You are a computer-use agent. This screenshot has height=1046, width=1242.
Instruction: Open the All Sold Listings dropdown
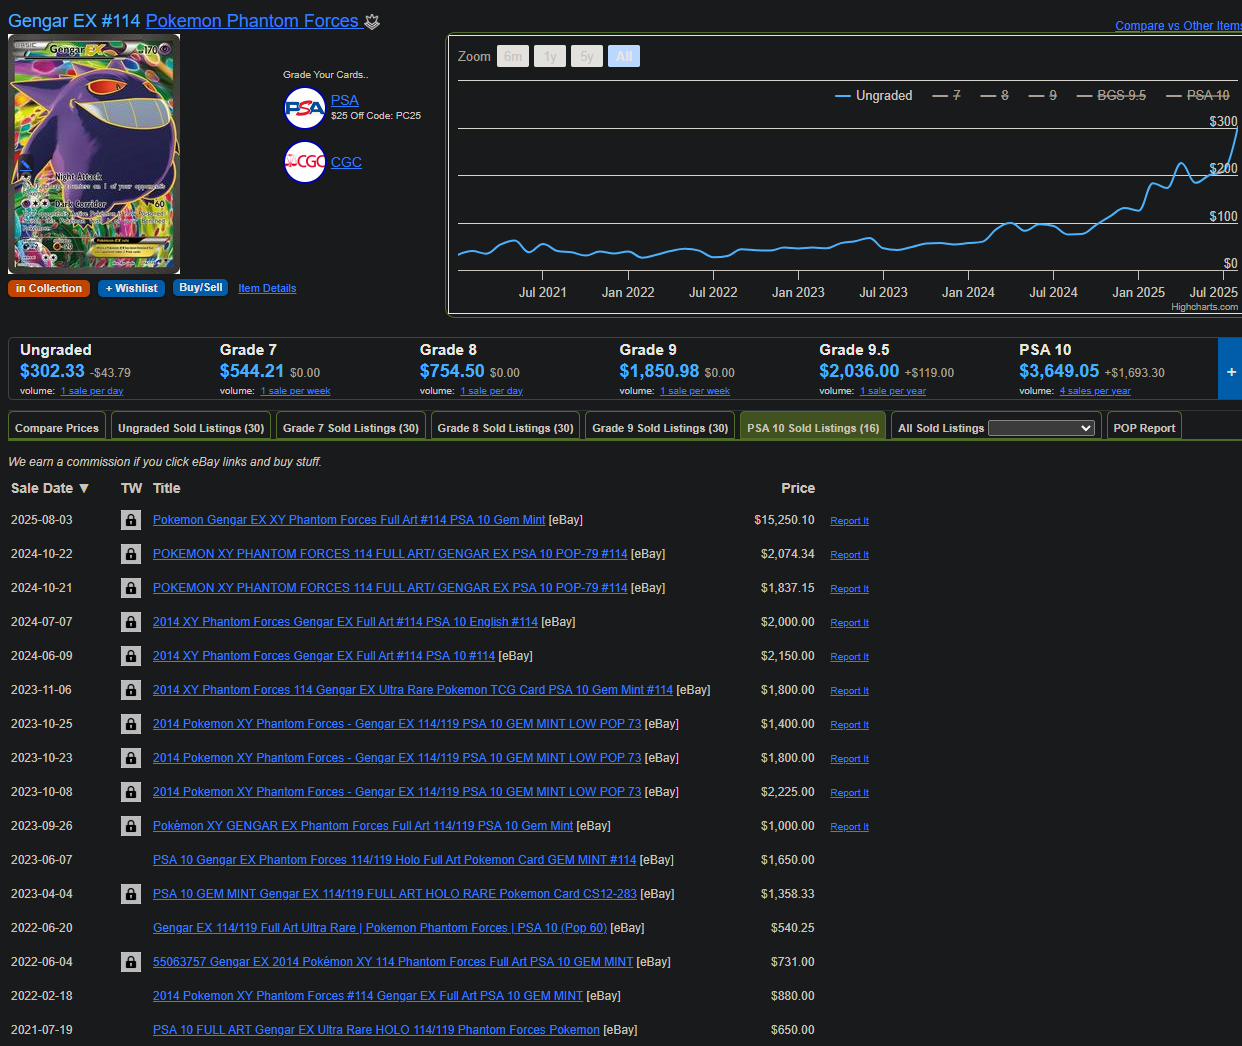coord(1041,428)
